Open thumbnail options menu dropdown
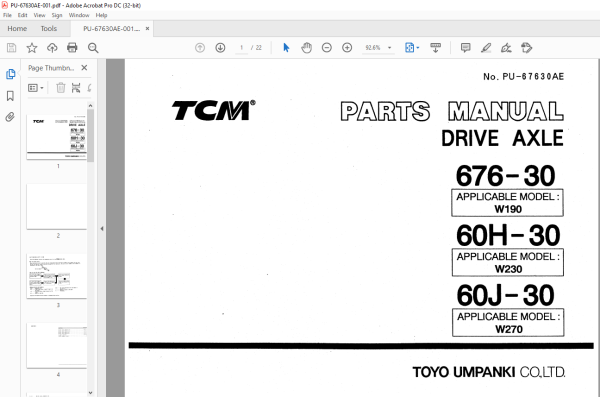This screenshot has width=600, height=397. point(36,88)
